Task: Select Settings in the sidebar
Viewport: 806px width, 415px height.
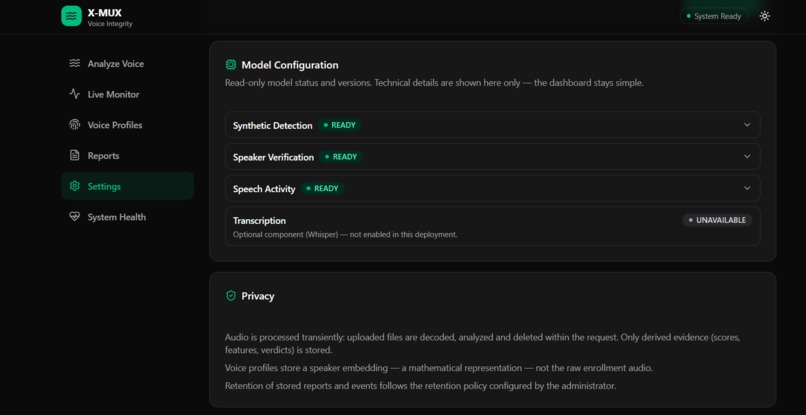Action: pos(127,186)
